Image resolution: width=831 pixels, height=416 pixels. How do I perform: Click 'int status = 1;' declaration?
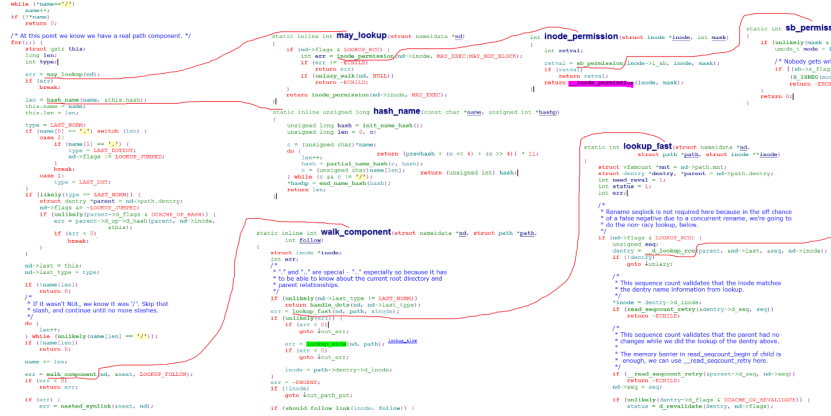tap(625, 187)
